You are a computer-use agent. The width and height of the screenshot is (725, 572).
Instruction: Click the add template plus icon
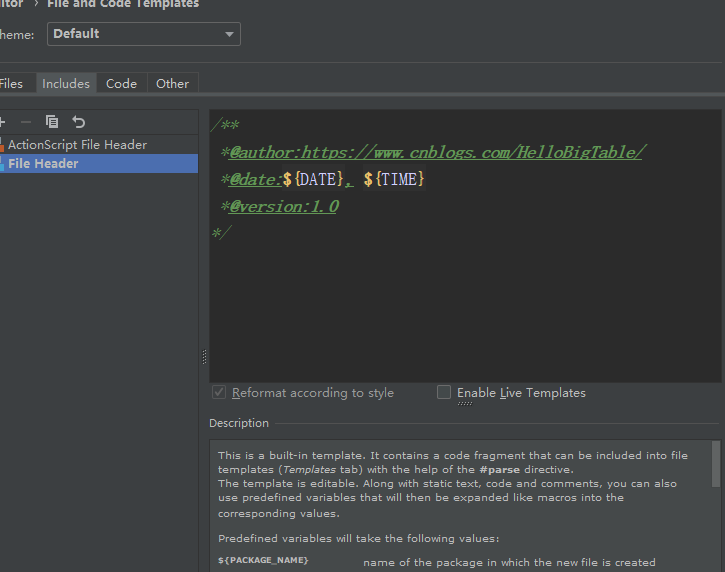(x=2, y=122)
